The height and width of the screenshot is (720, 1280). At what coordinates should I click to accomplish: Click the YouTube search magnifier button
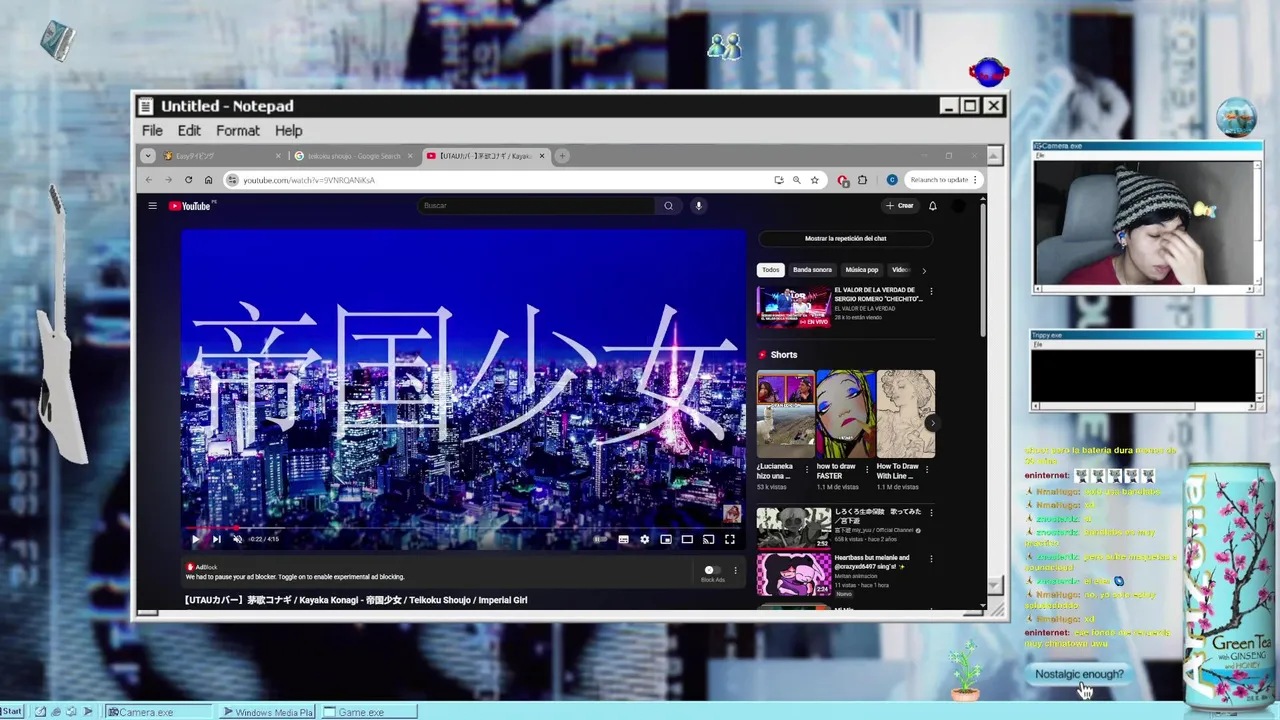(669, 206)
